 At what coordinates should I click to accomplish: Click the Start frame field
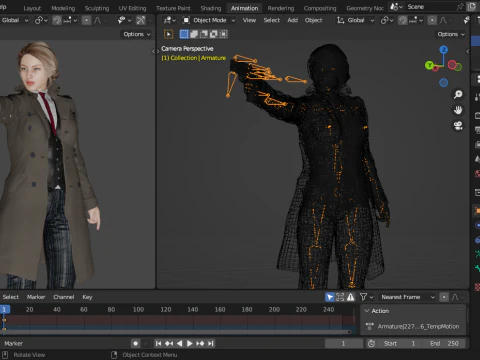[x=399, y=343]
